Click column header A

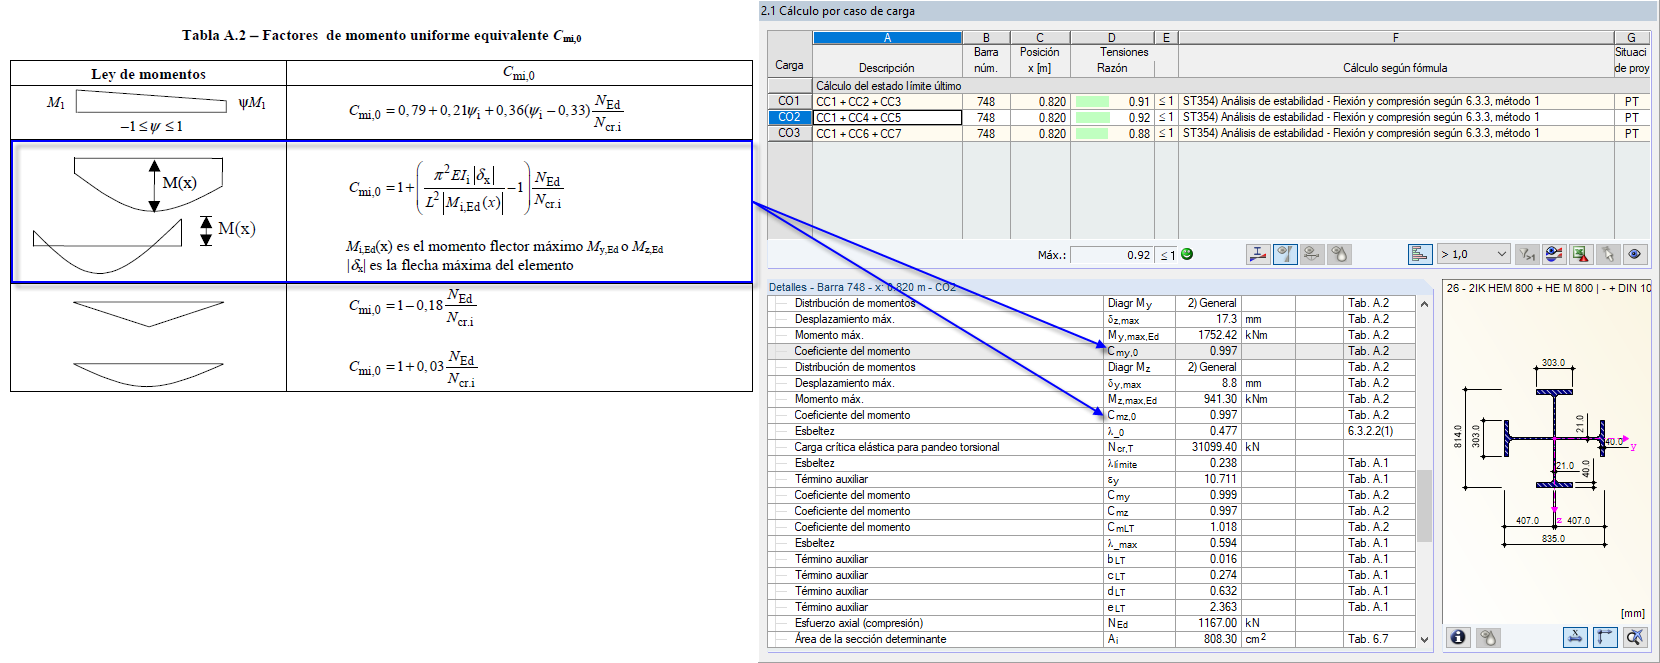coord(887,38)
